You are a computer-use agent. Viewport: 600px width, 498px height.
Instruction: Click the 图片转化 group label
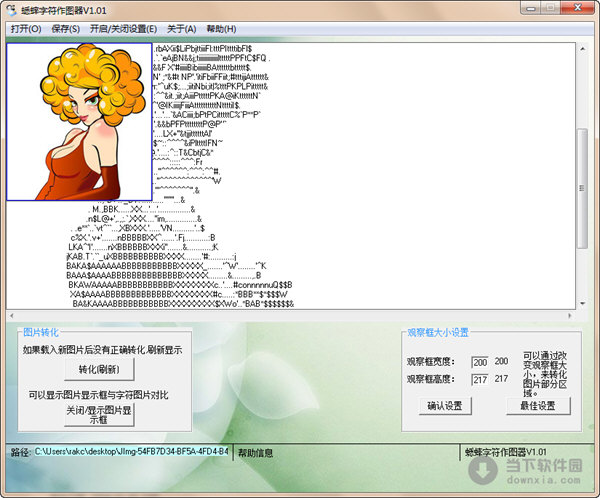pos(41,332)
